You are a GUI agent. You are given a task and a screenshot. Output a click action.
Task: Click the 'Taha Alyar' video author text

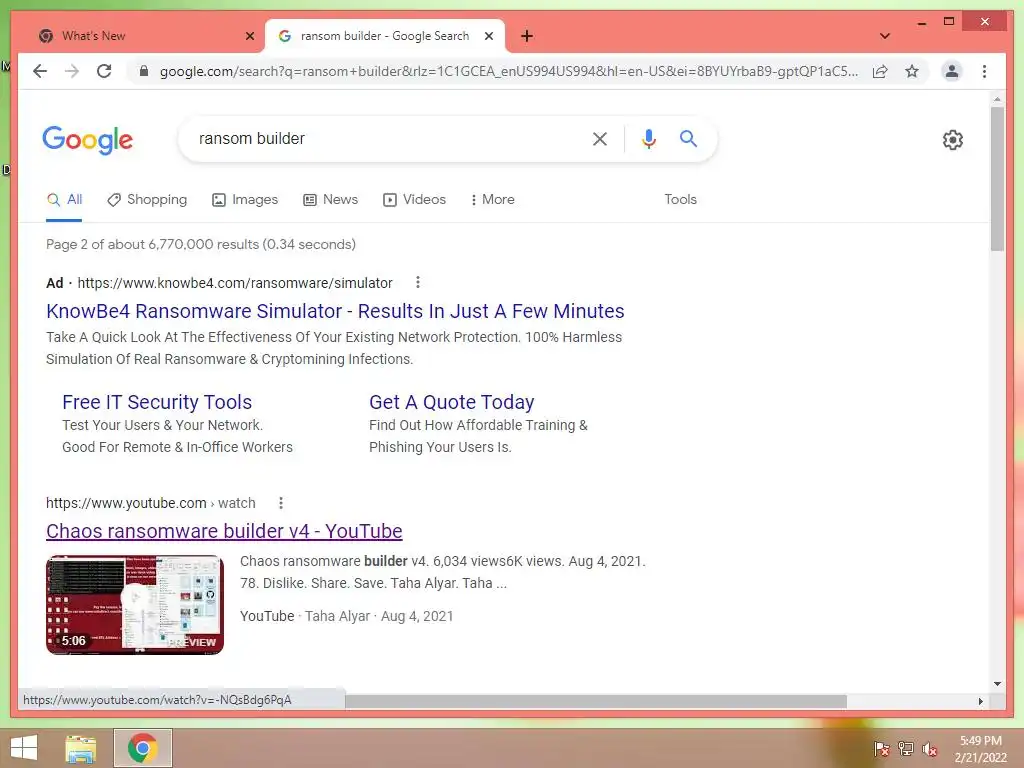tap(338, 616)
